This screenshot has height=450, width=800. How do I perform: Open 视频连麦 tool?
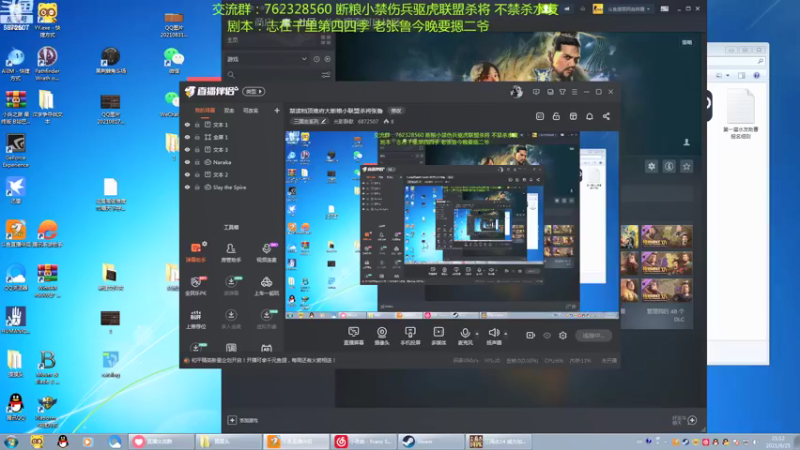click(x=266, y=252)
